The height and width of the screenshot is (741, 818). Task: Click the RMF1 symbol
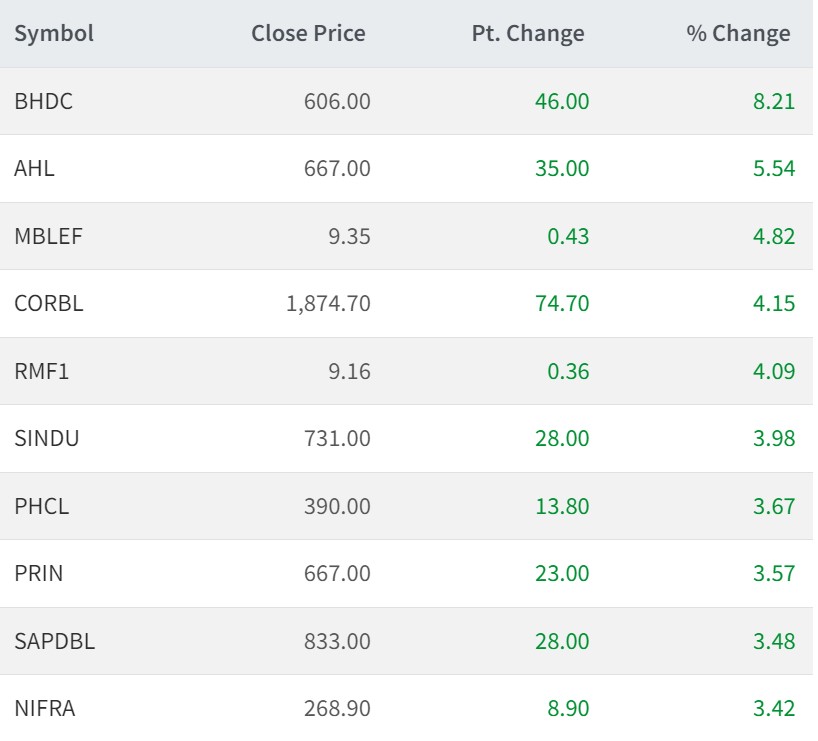[x=42, y=371]
